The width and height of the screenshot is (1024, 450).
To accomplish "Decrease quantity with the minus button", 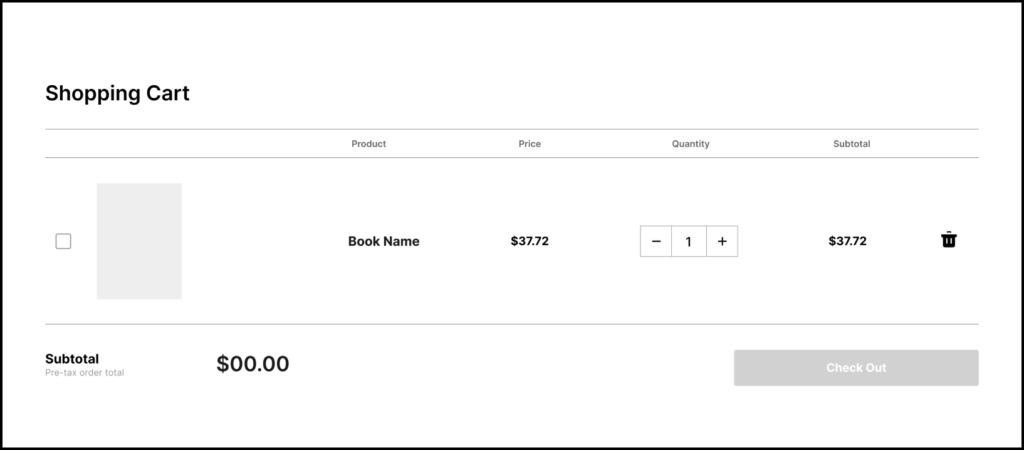I will (656, 241).
